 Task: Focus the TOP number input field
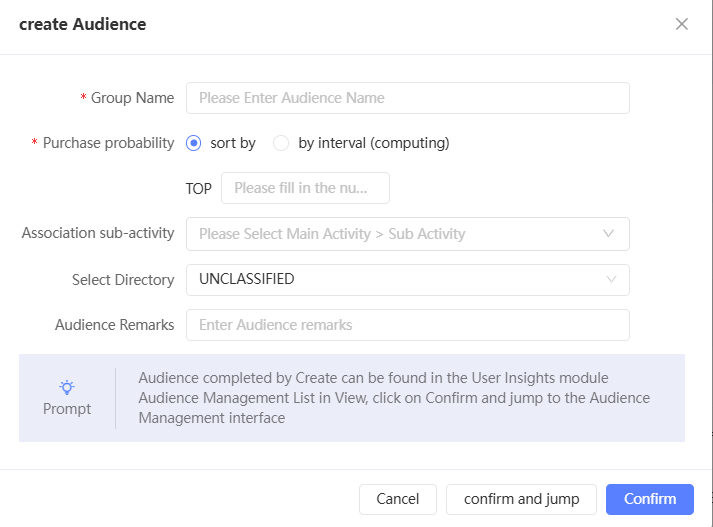(305, 188)
